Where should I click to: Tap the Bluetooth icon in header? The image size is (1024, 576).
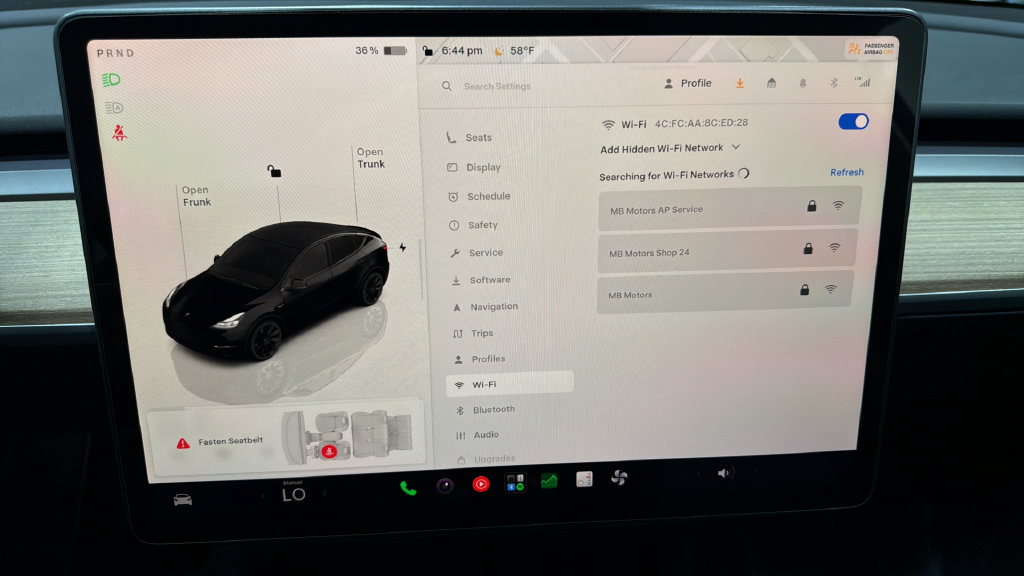[x=834, y=82]
